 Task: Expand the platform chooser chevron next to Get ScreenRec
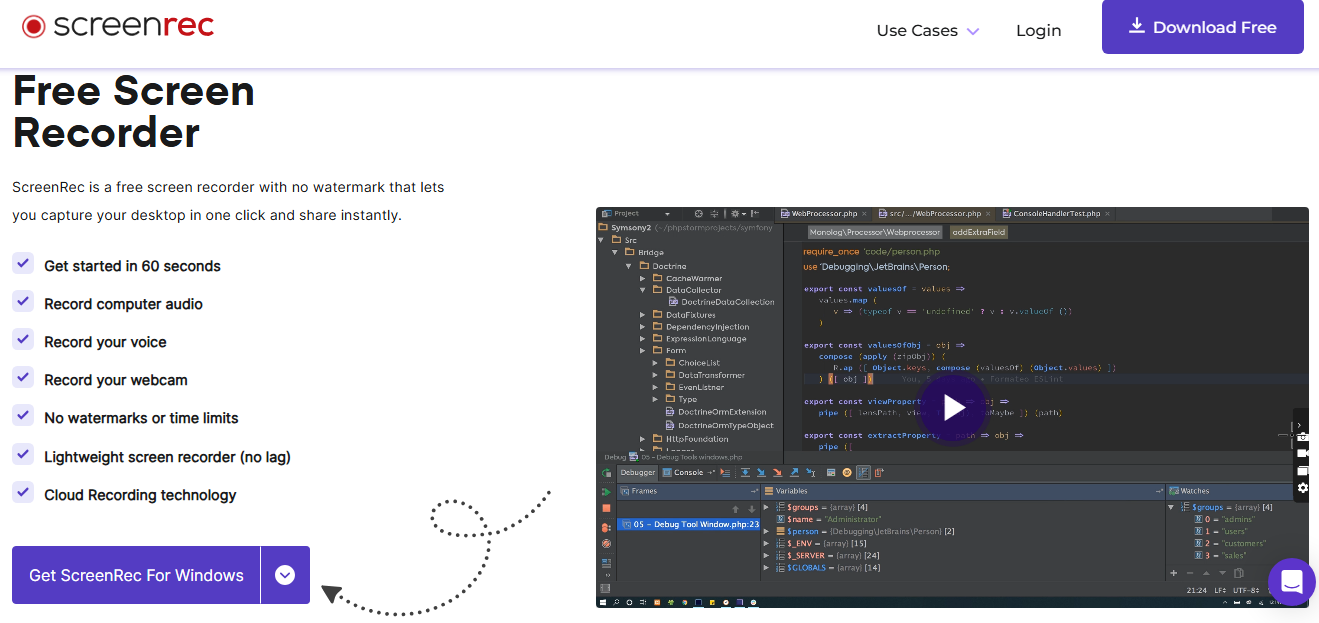(x=285, y=575)
